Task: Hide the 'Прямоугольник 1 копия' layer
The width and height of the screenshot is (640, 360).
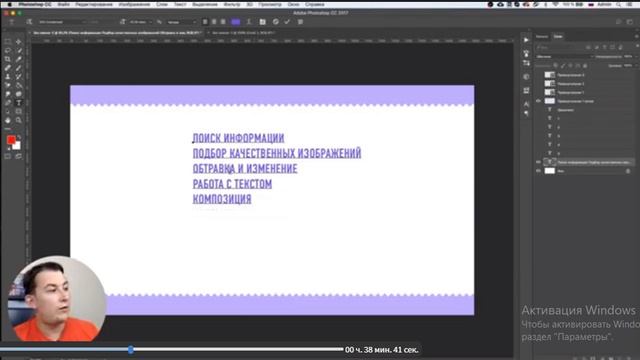Action: 538,101
